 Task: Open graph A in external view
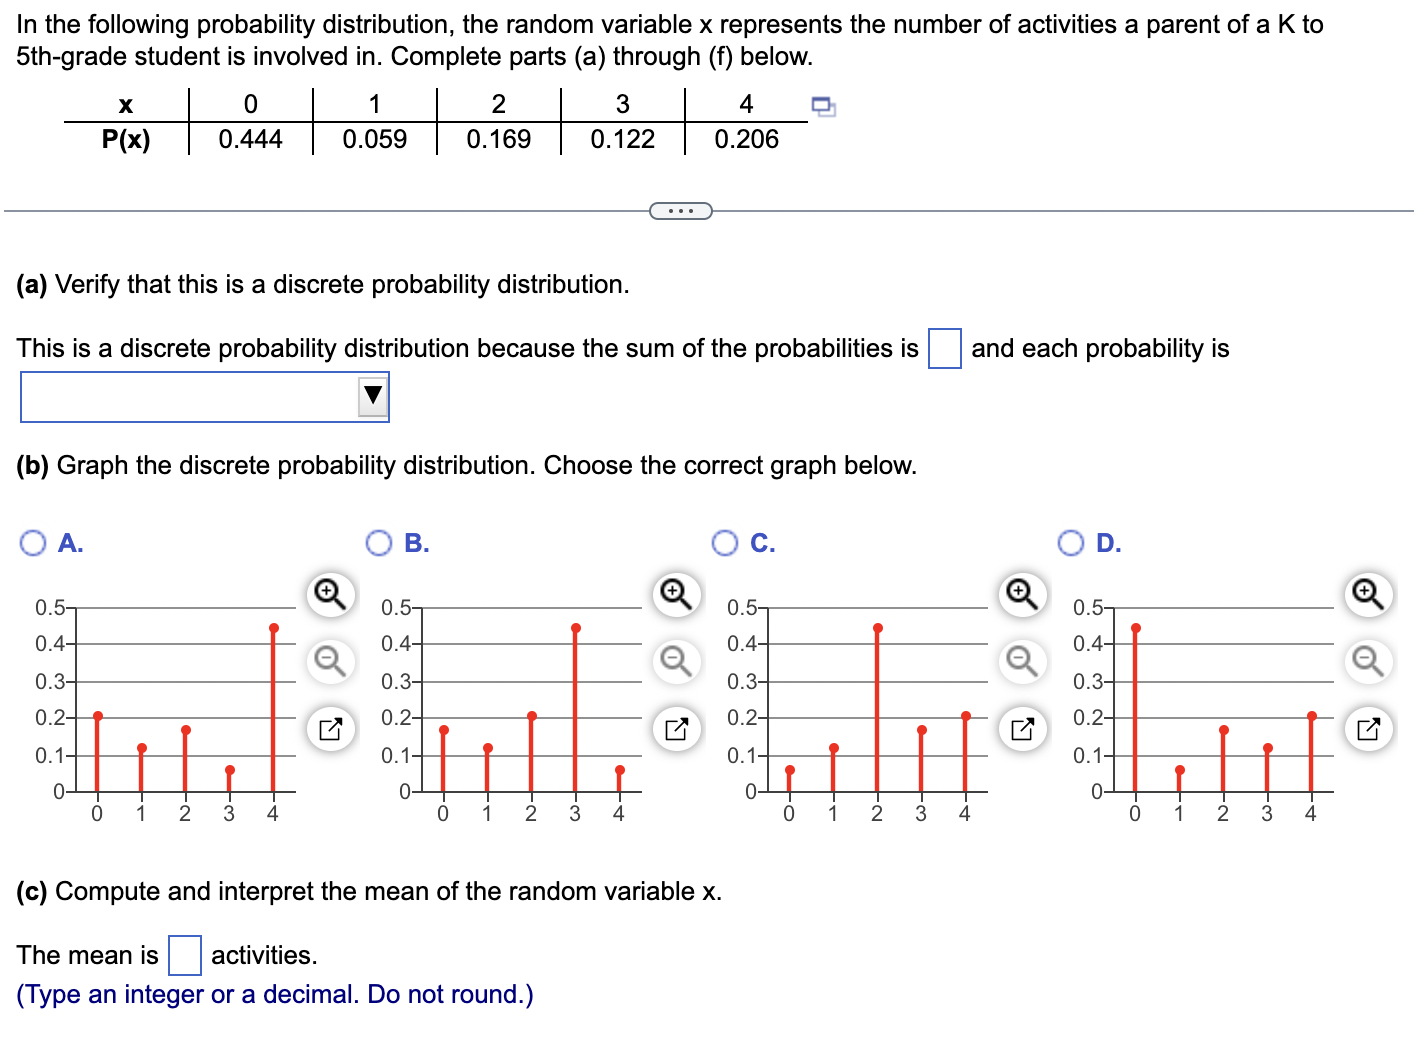point(330,729)
